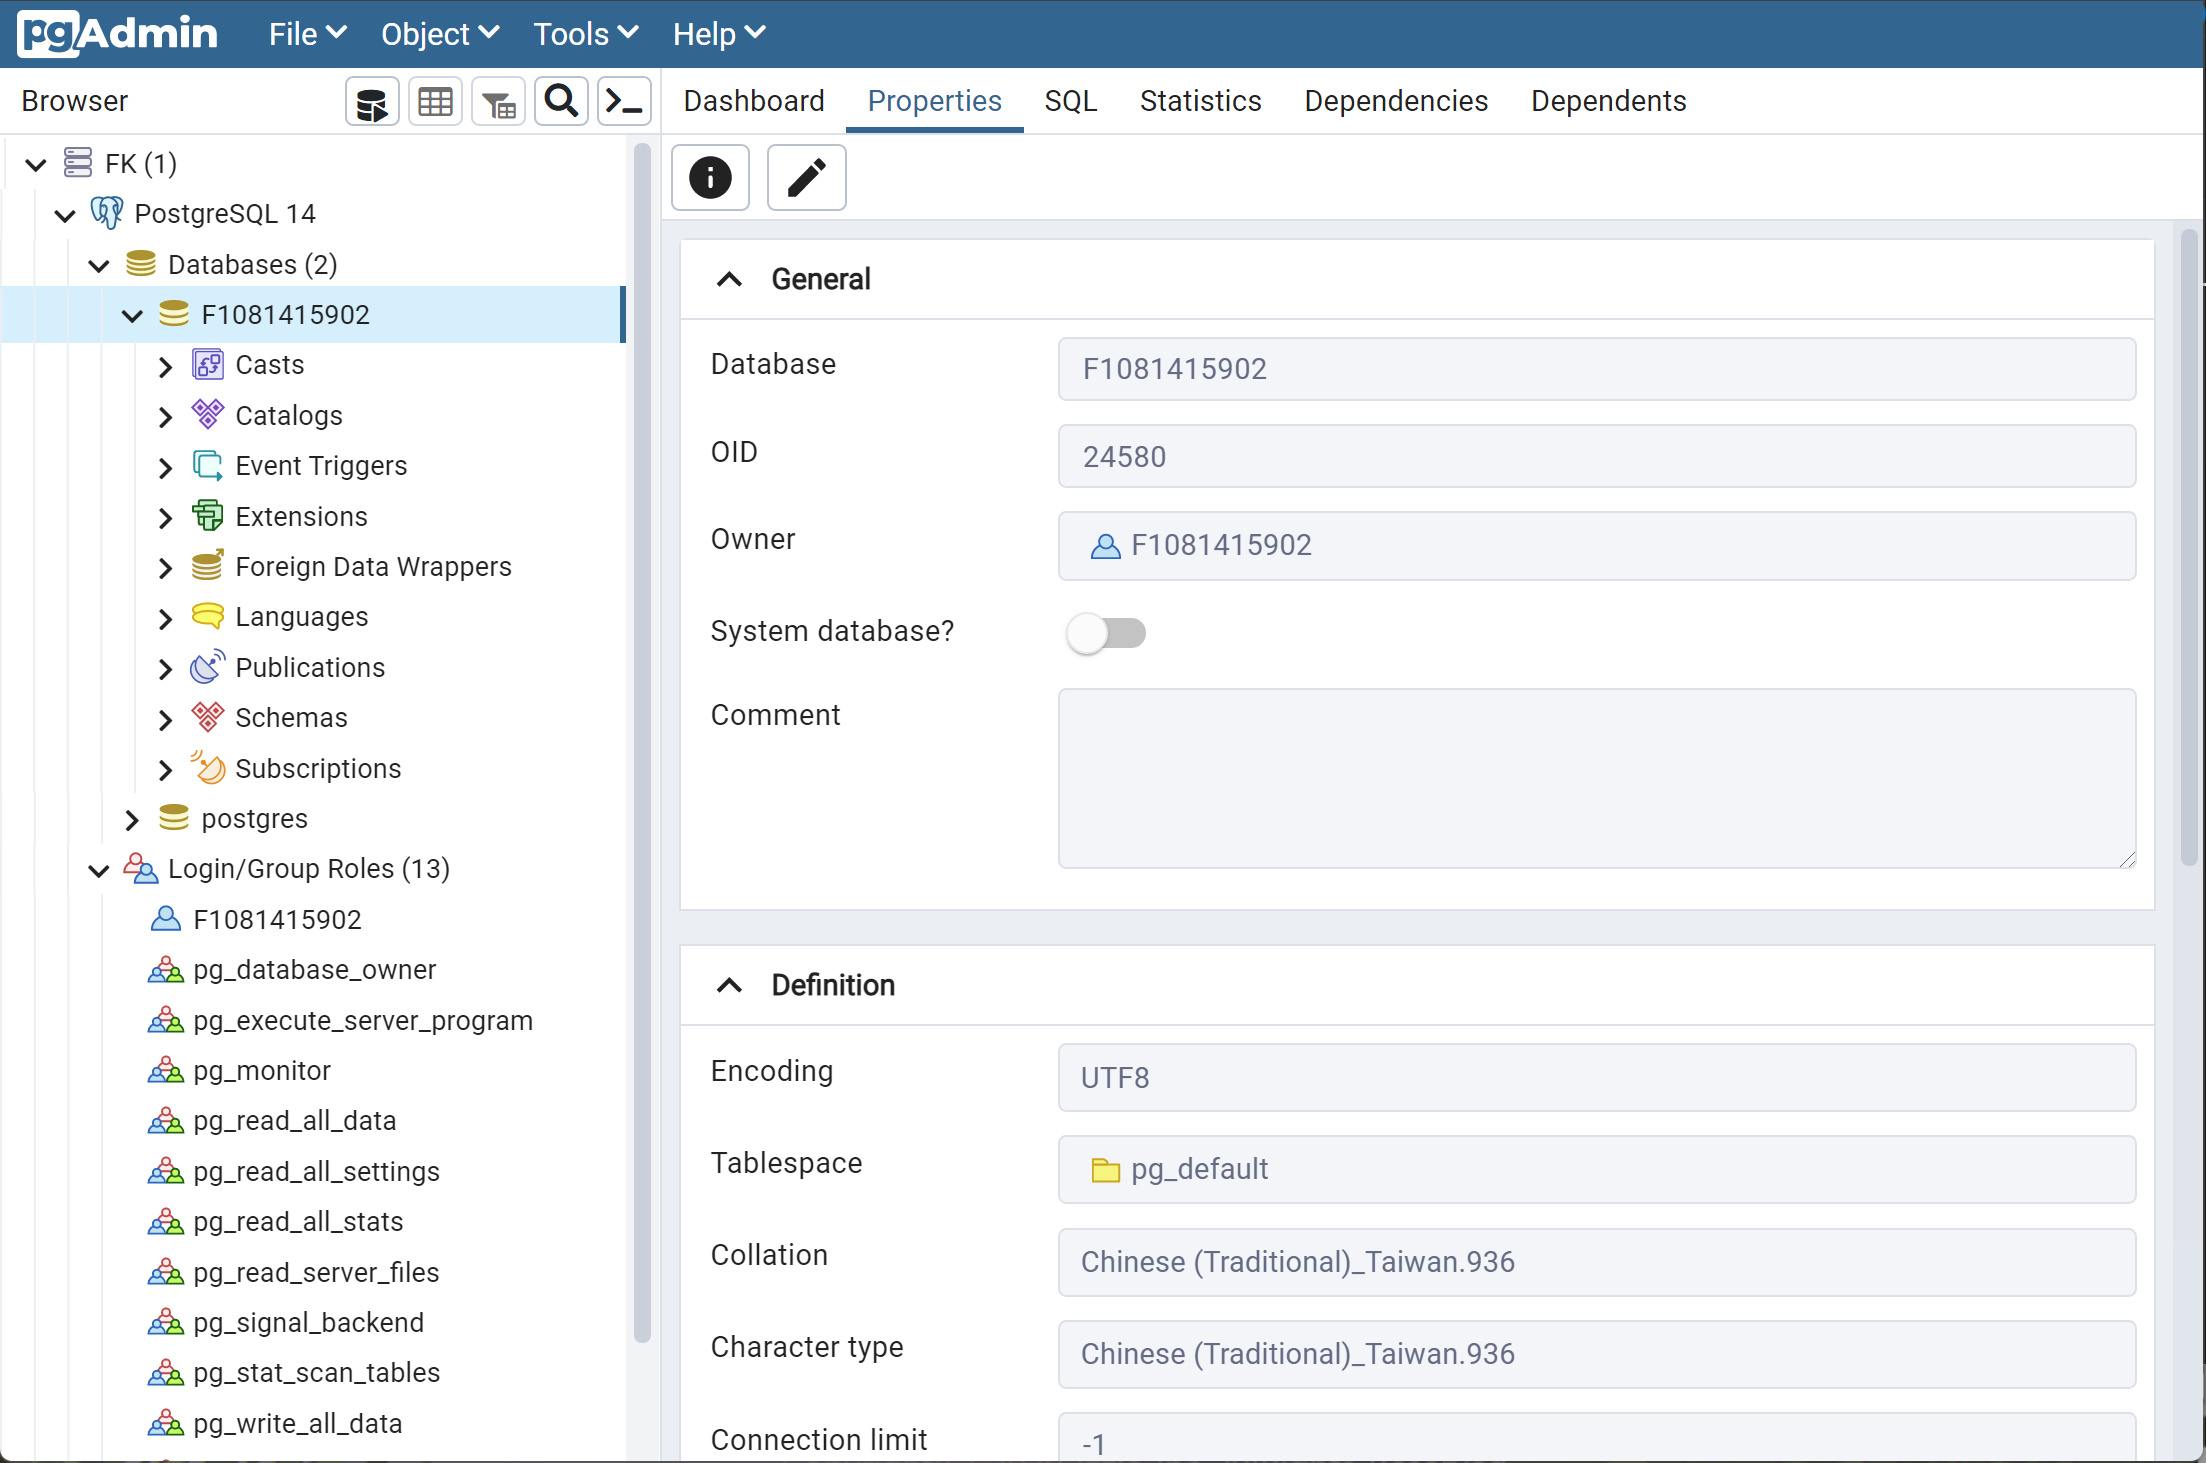The height and width of the screenshot is (1463, 2206).
Task: Click the Filtered Rows toolbar icon
Action: coord(498,102)
